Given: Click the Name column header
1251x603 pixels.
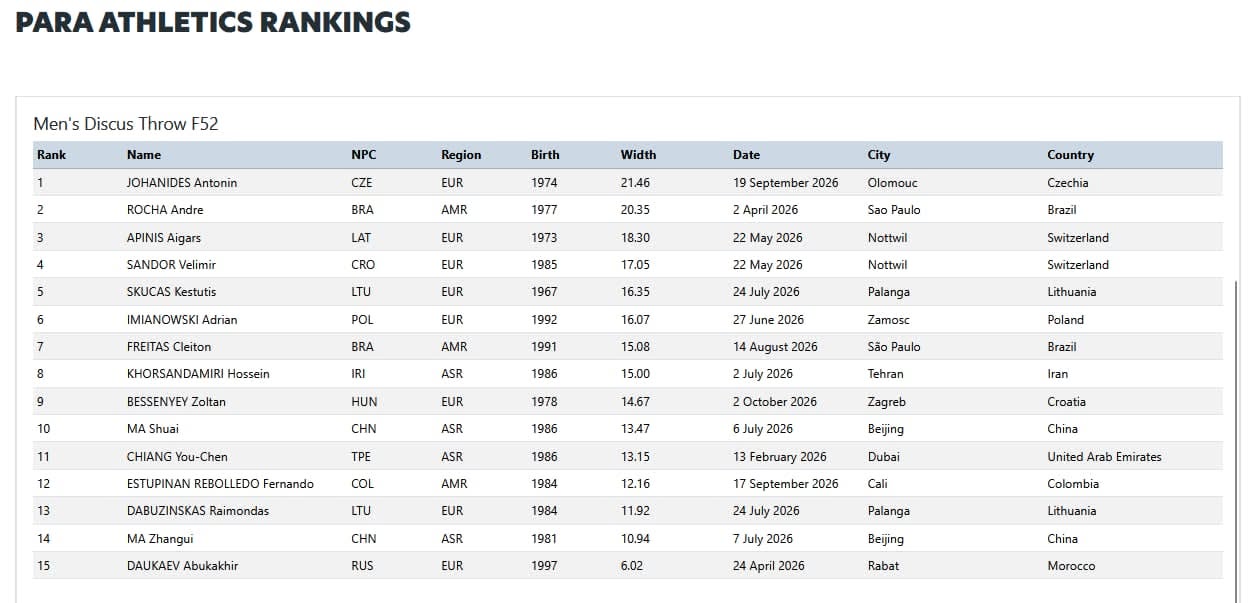Looking at the screenshot, I should click(x=144, y=155).
